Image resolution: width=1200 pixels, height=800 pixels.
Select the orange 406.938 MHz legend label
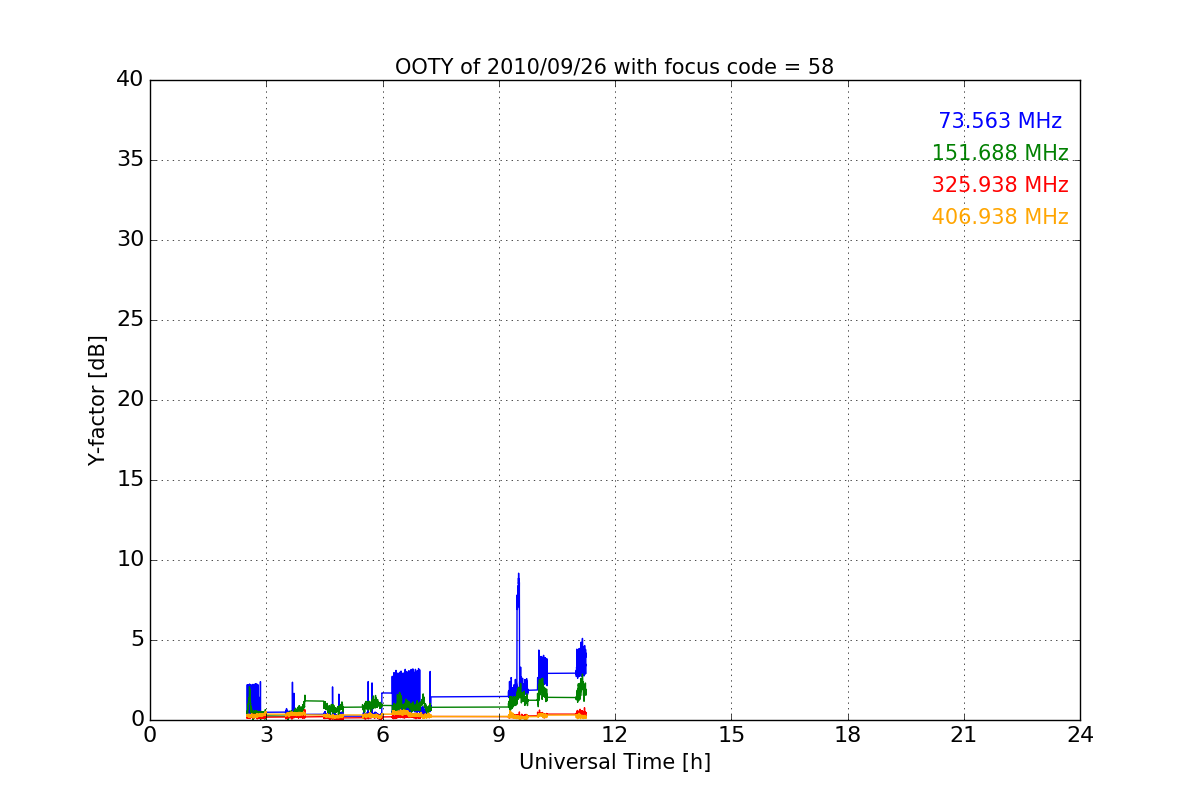[x=1000, y=217]
